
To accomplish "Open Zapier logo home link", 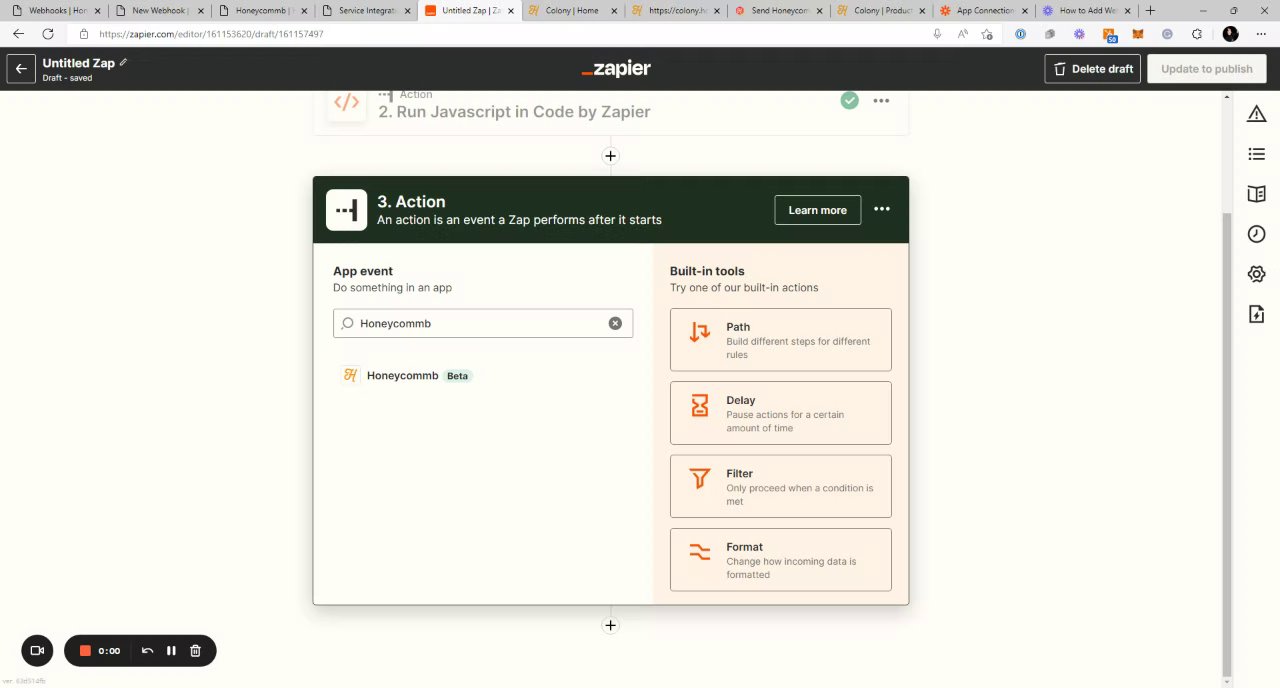I will pyautogui.click(x=616, y=69).
